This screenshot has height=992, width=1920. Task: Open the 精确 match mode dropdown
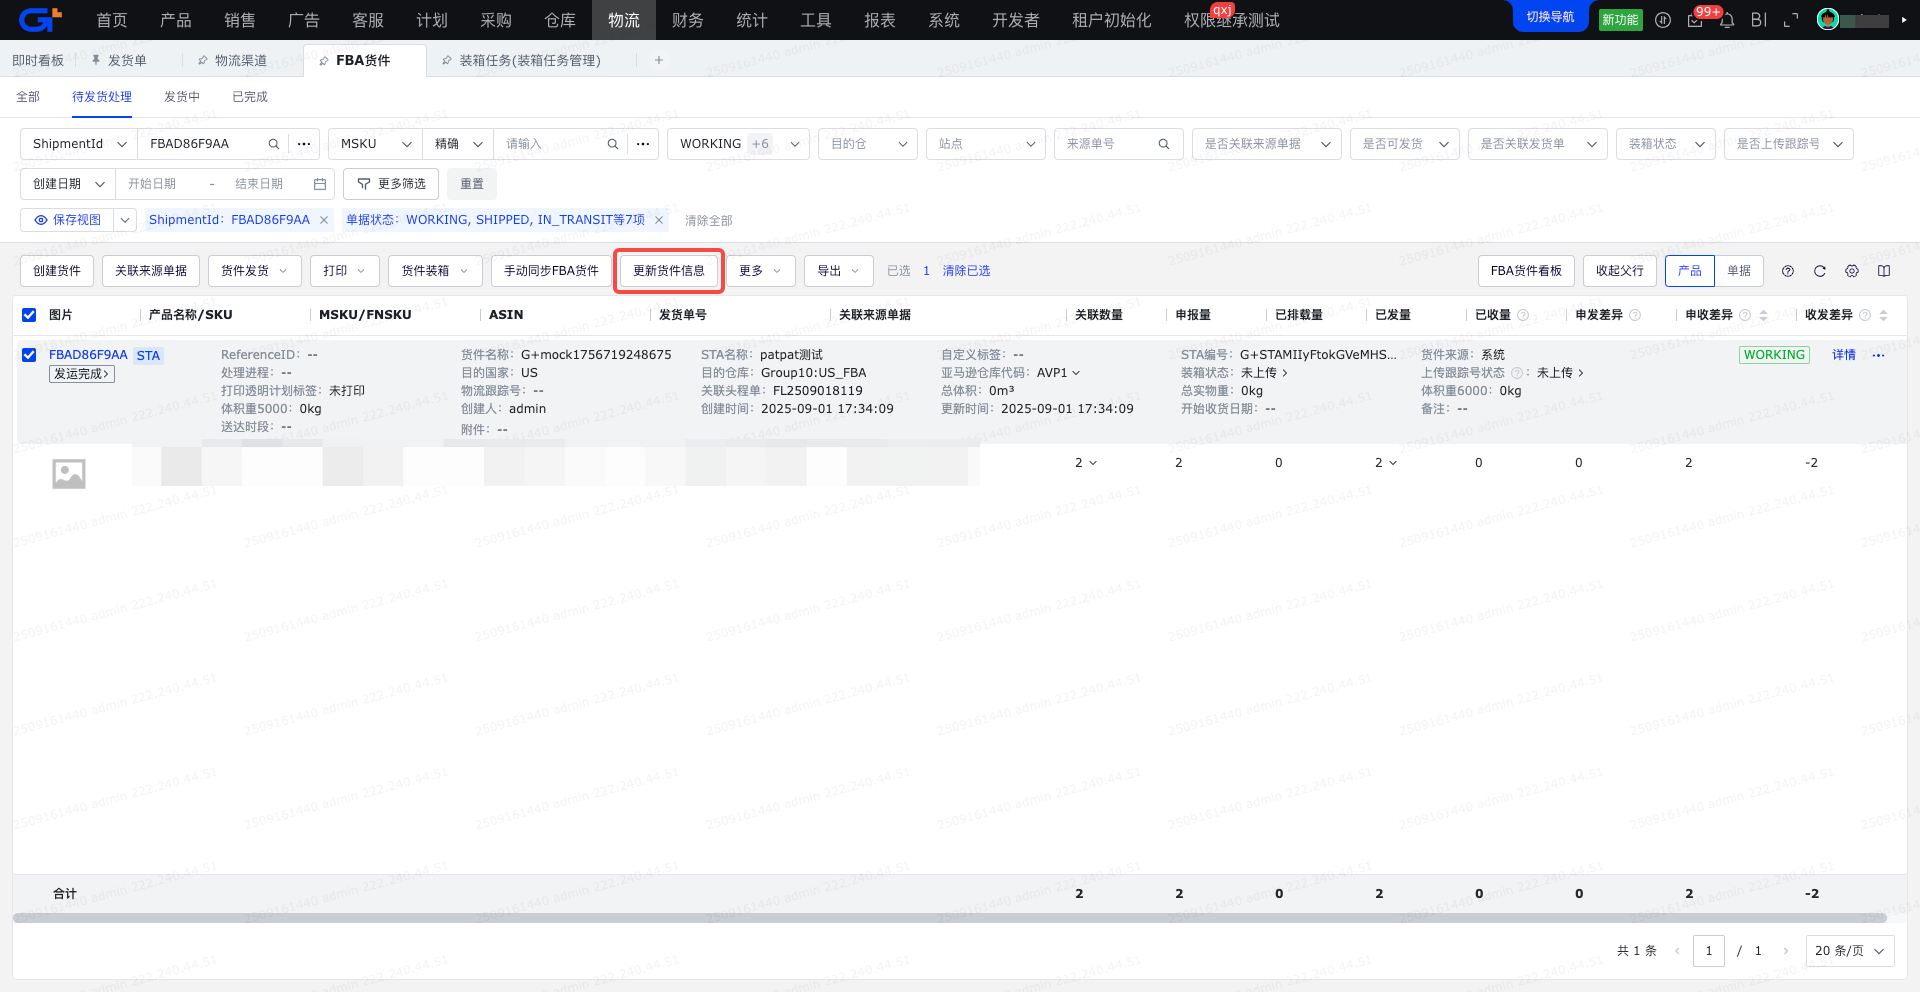pos(458,144)
